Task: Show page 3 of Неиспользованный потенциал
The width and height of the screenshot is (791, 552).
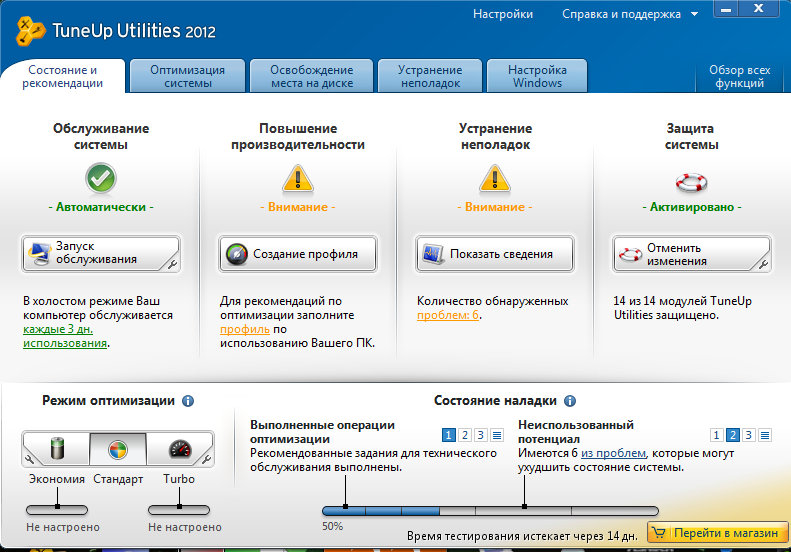Action: [x=749, y=434]
